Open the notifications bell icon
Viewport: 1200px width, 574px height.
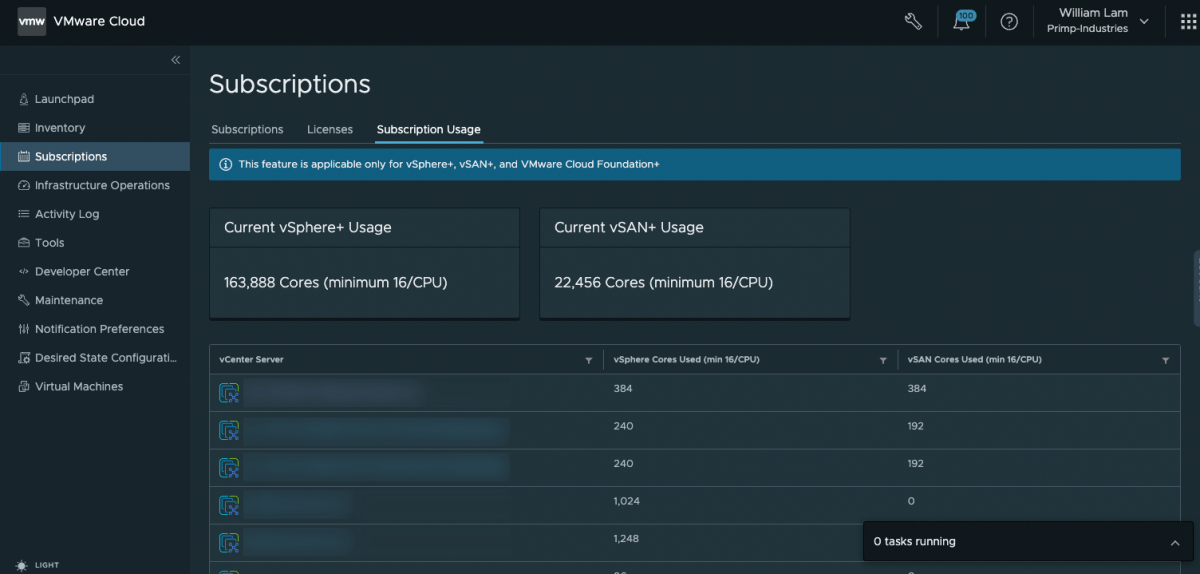[x=962, y=21]
